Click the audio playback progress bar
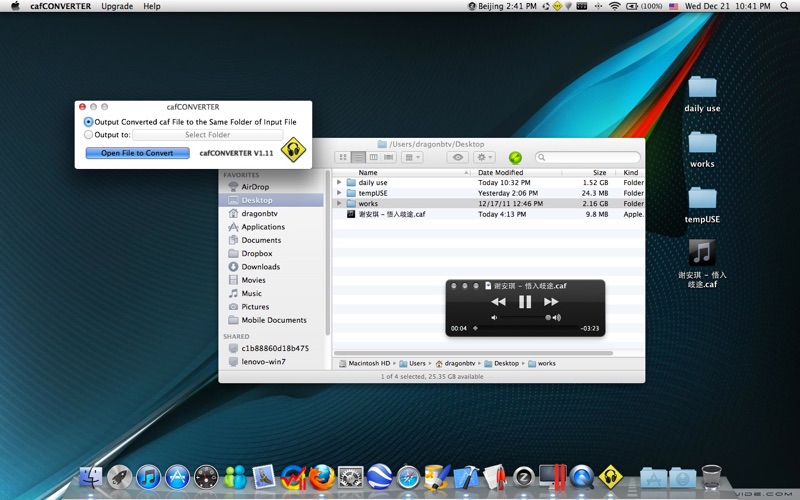This screenshot has width=800, height=500. tap(526, 328)
